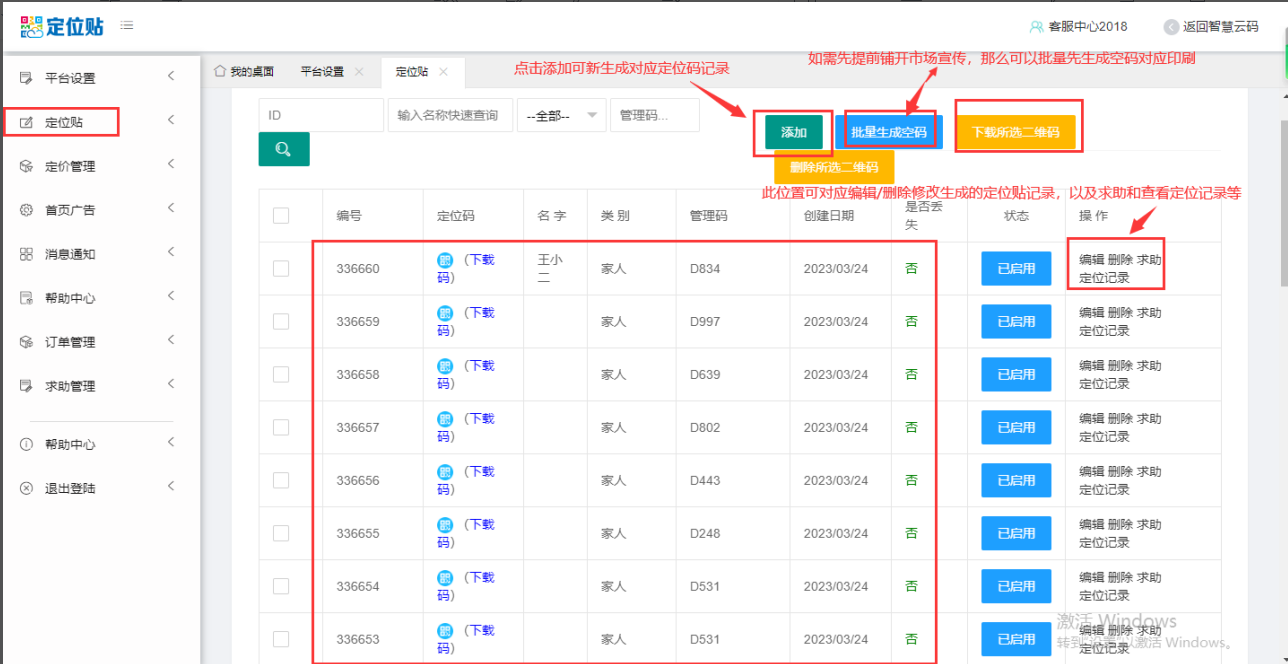Switch to the 我的桌面 tab
This screenshot has height=664, width=1288.
(244, 72)
